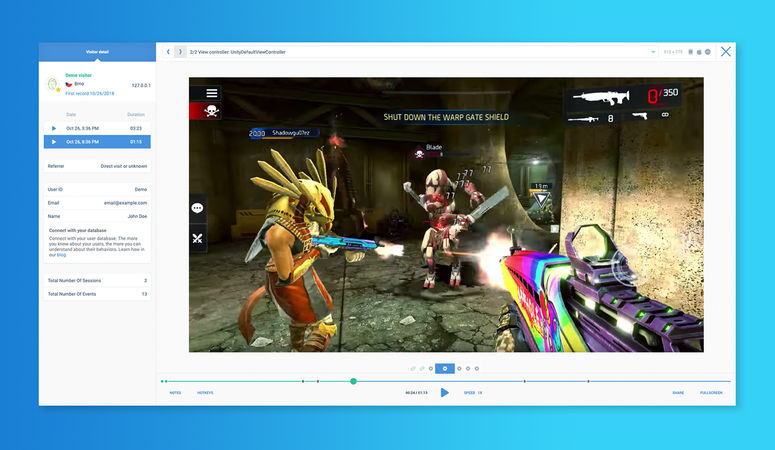Click the Date column header
Image resolution: width=775 pixels, height=450 pixels.
coord(71,114)
